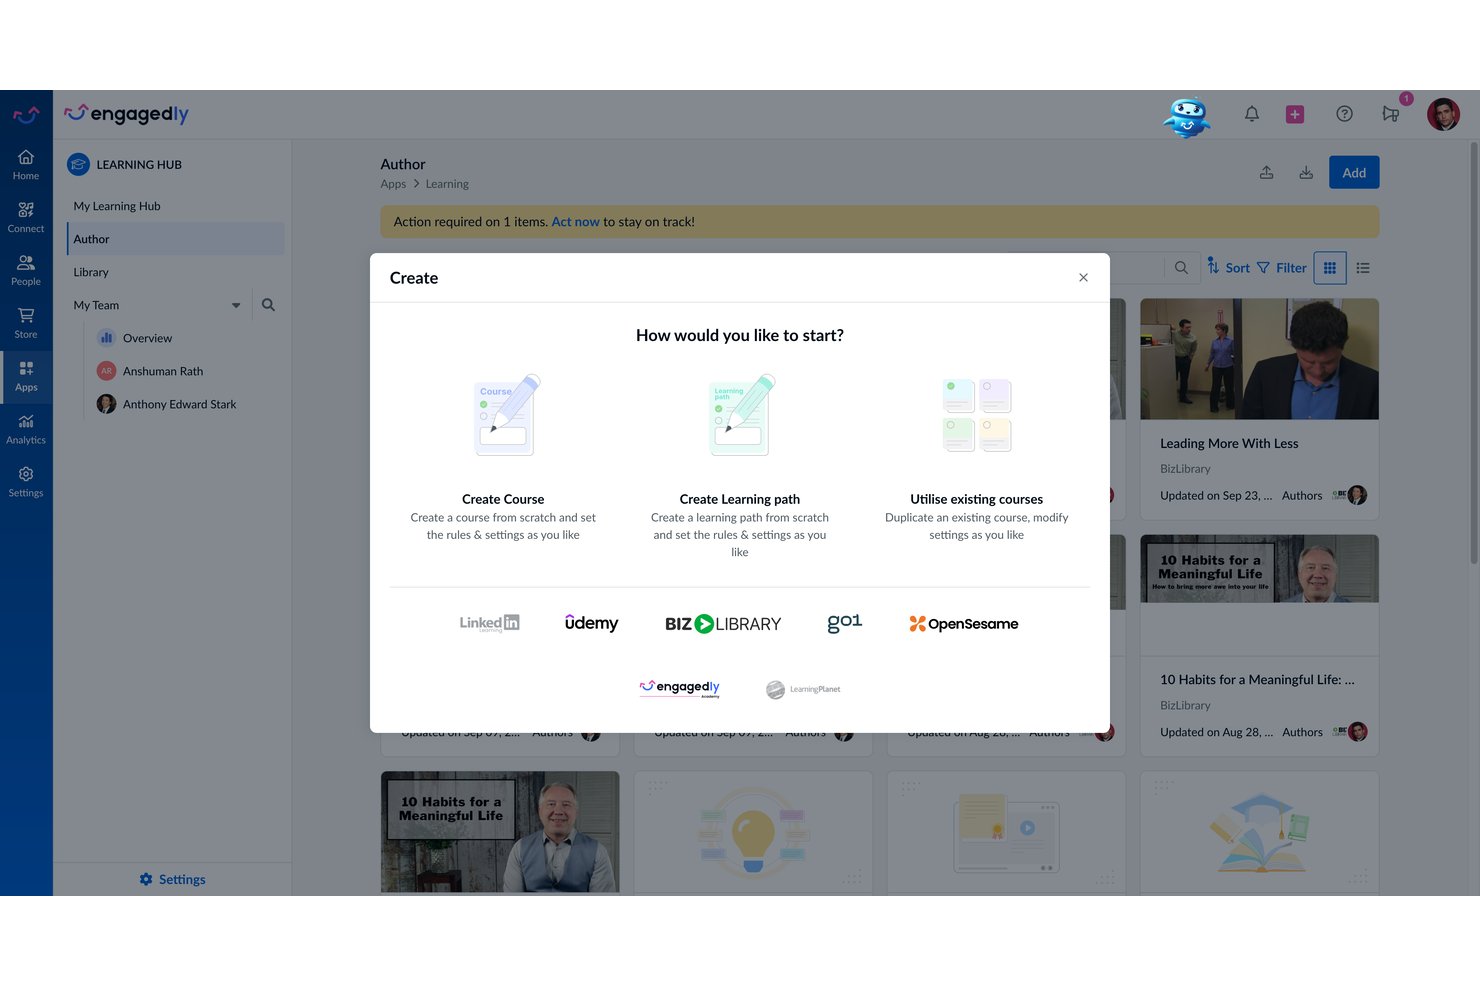Go to People in the sidebar

click(x=26, y=270)
